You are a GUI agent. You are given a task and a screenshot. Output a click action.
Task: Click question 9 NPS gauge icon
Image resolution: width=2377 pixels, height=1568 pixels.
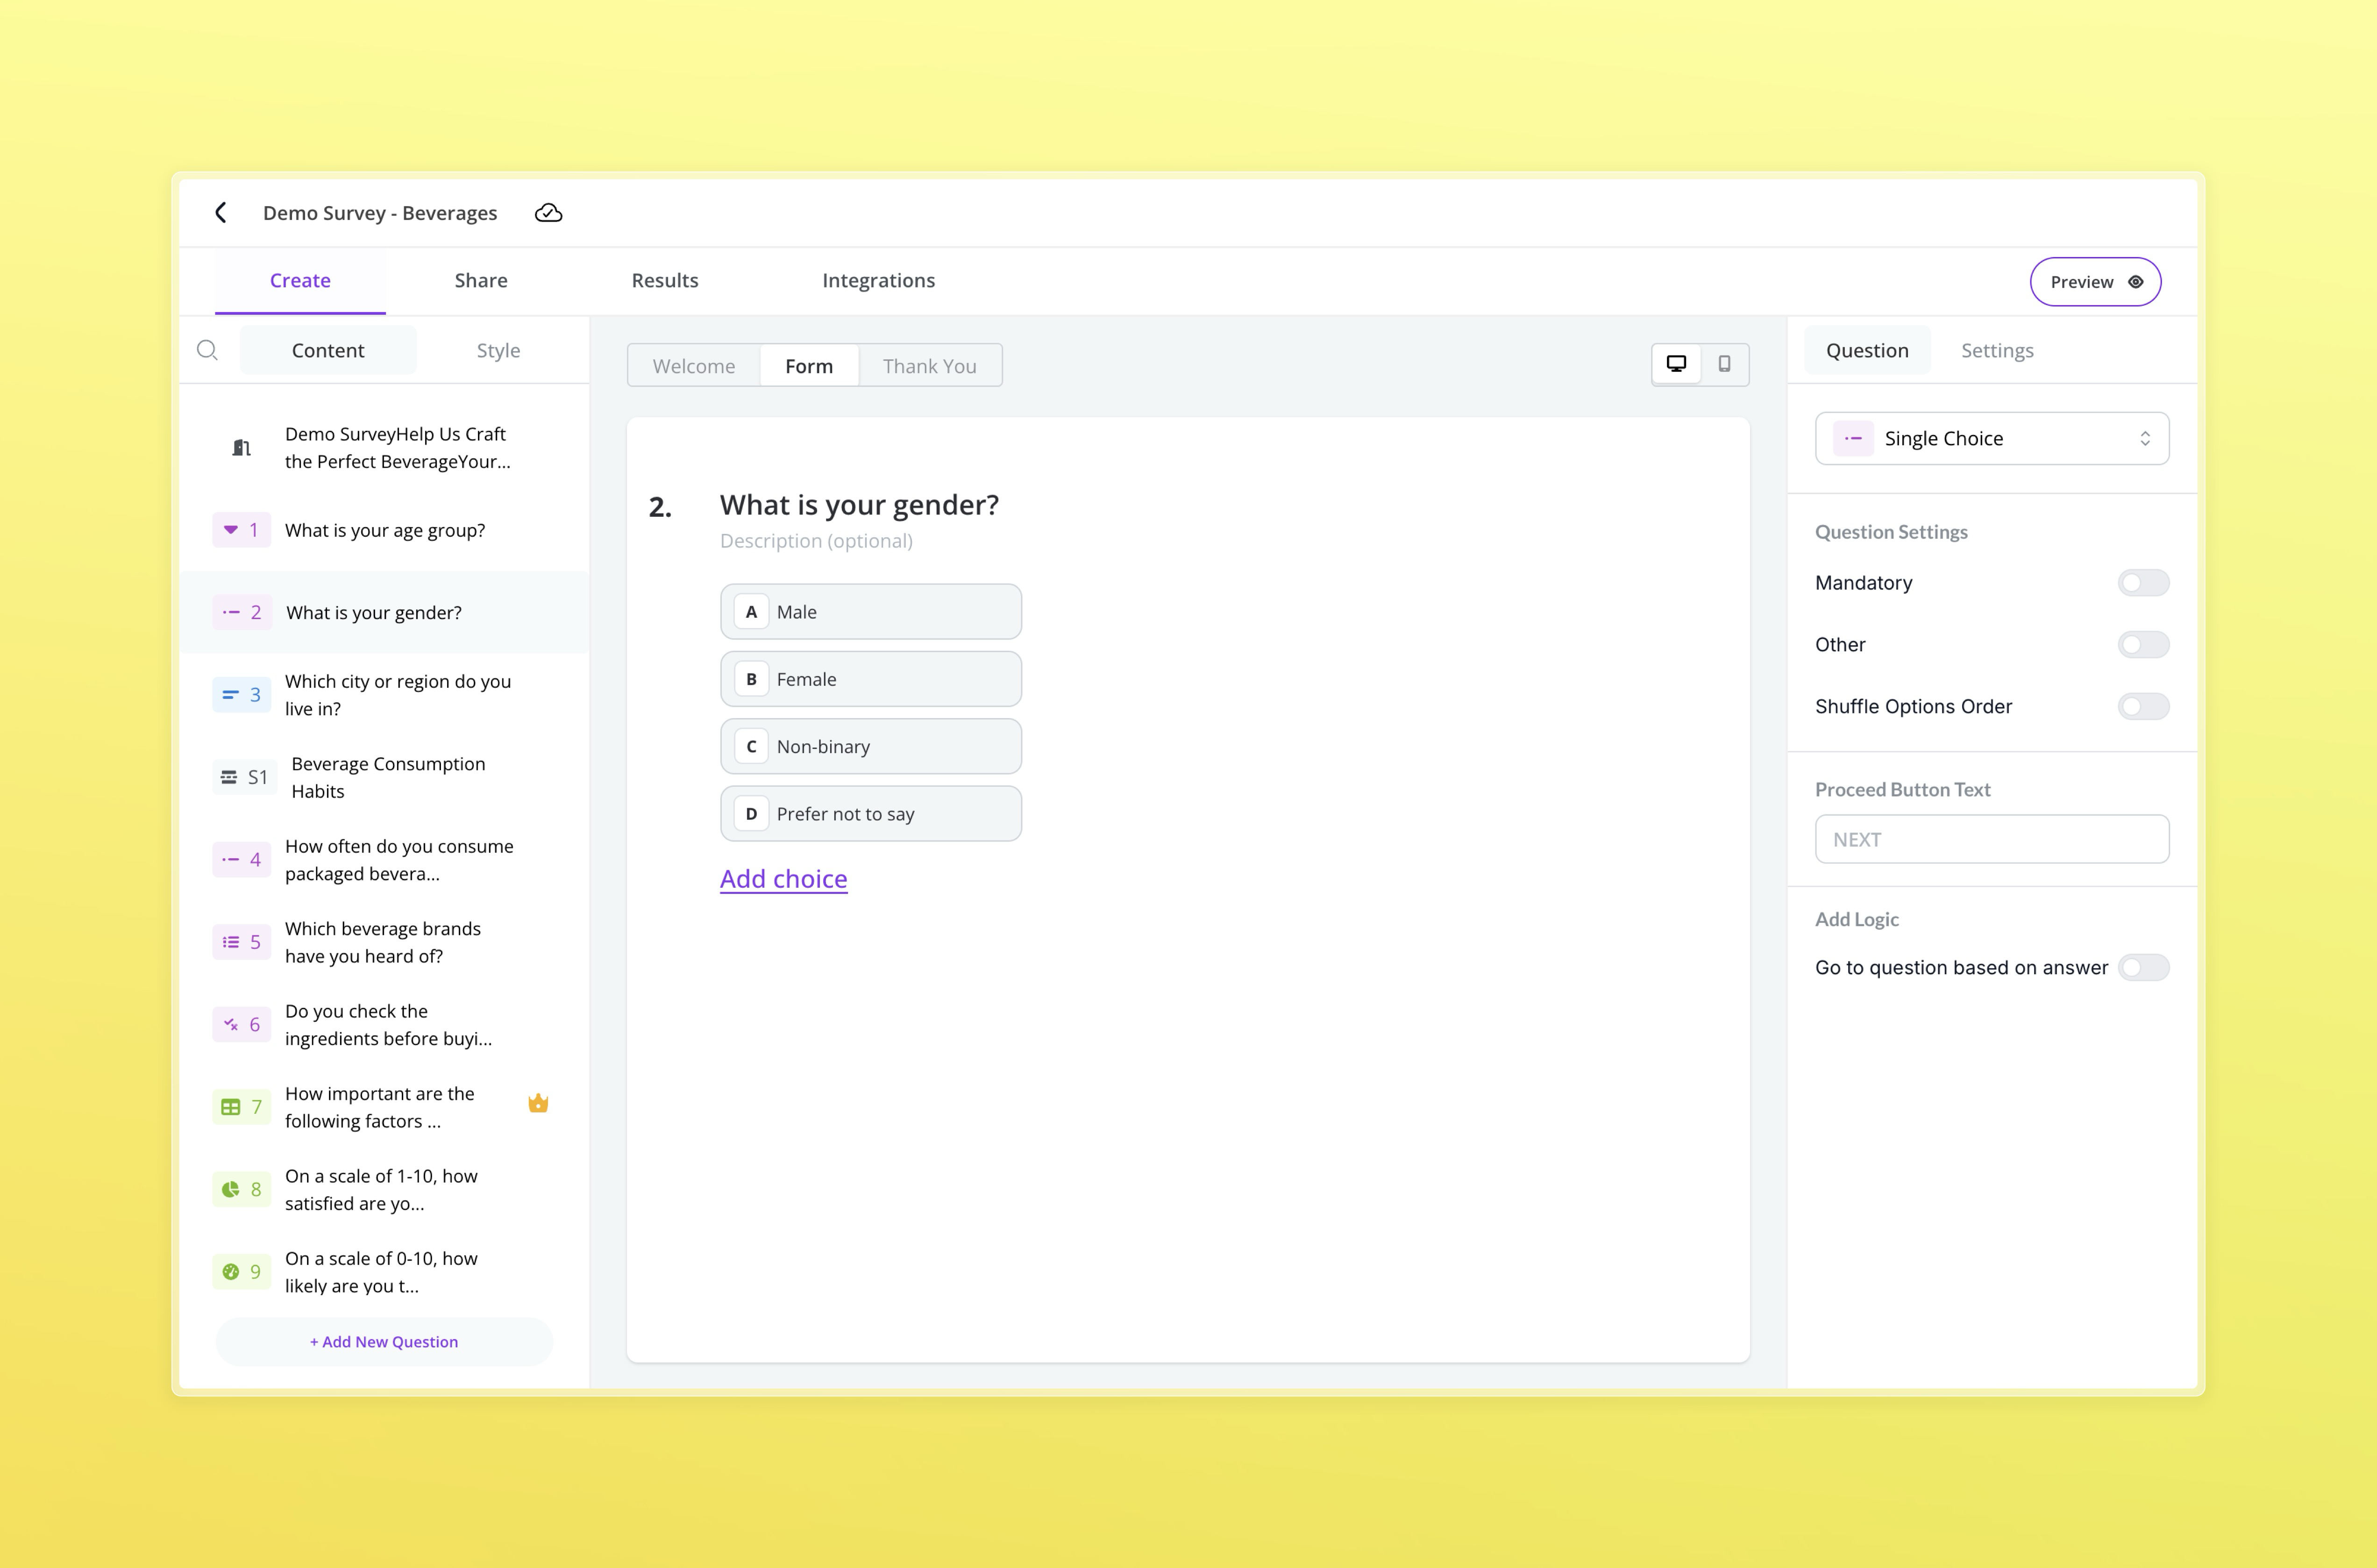231,1272
